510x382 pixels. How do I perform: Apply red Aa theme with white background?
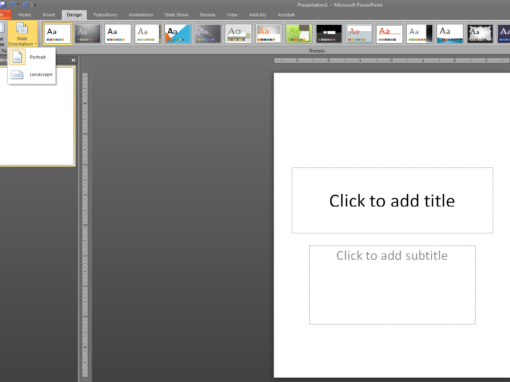(x=389, y=34)
